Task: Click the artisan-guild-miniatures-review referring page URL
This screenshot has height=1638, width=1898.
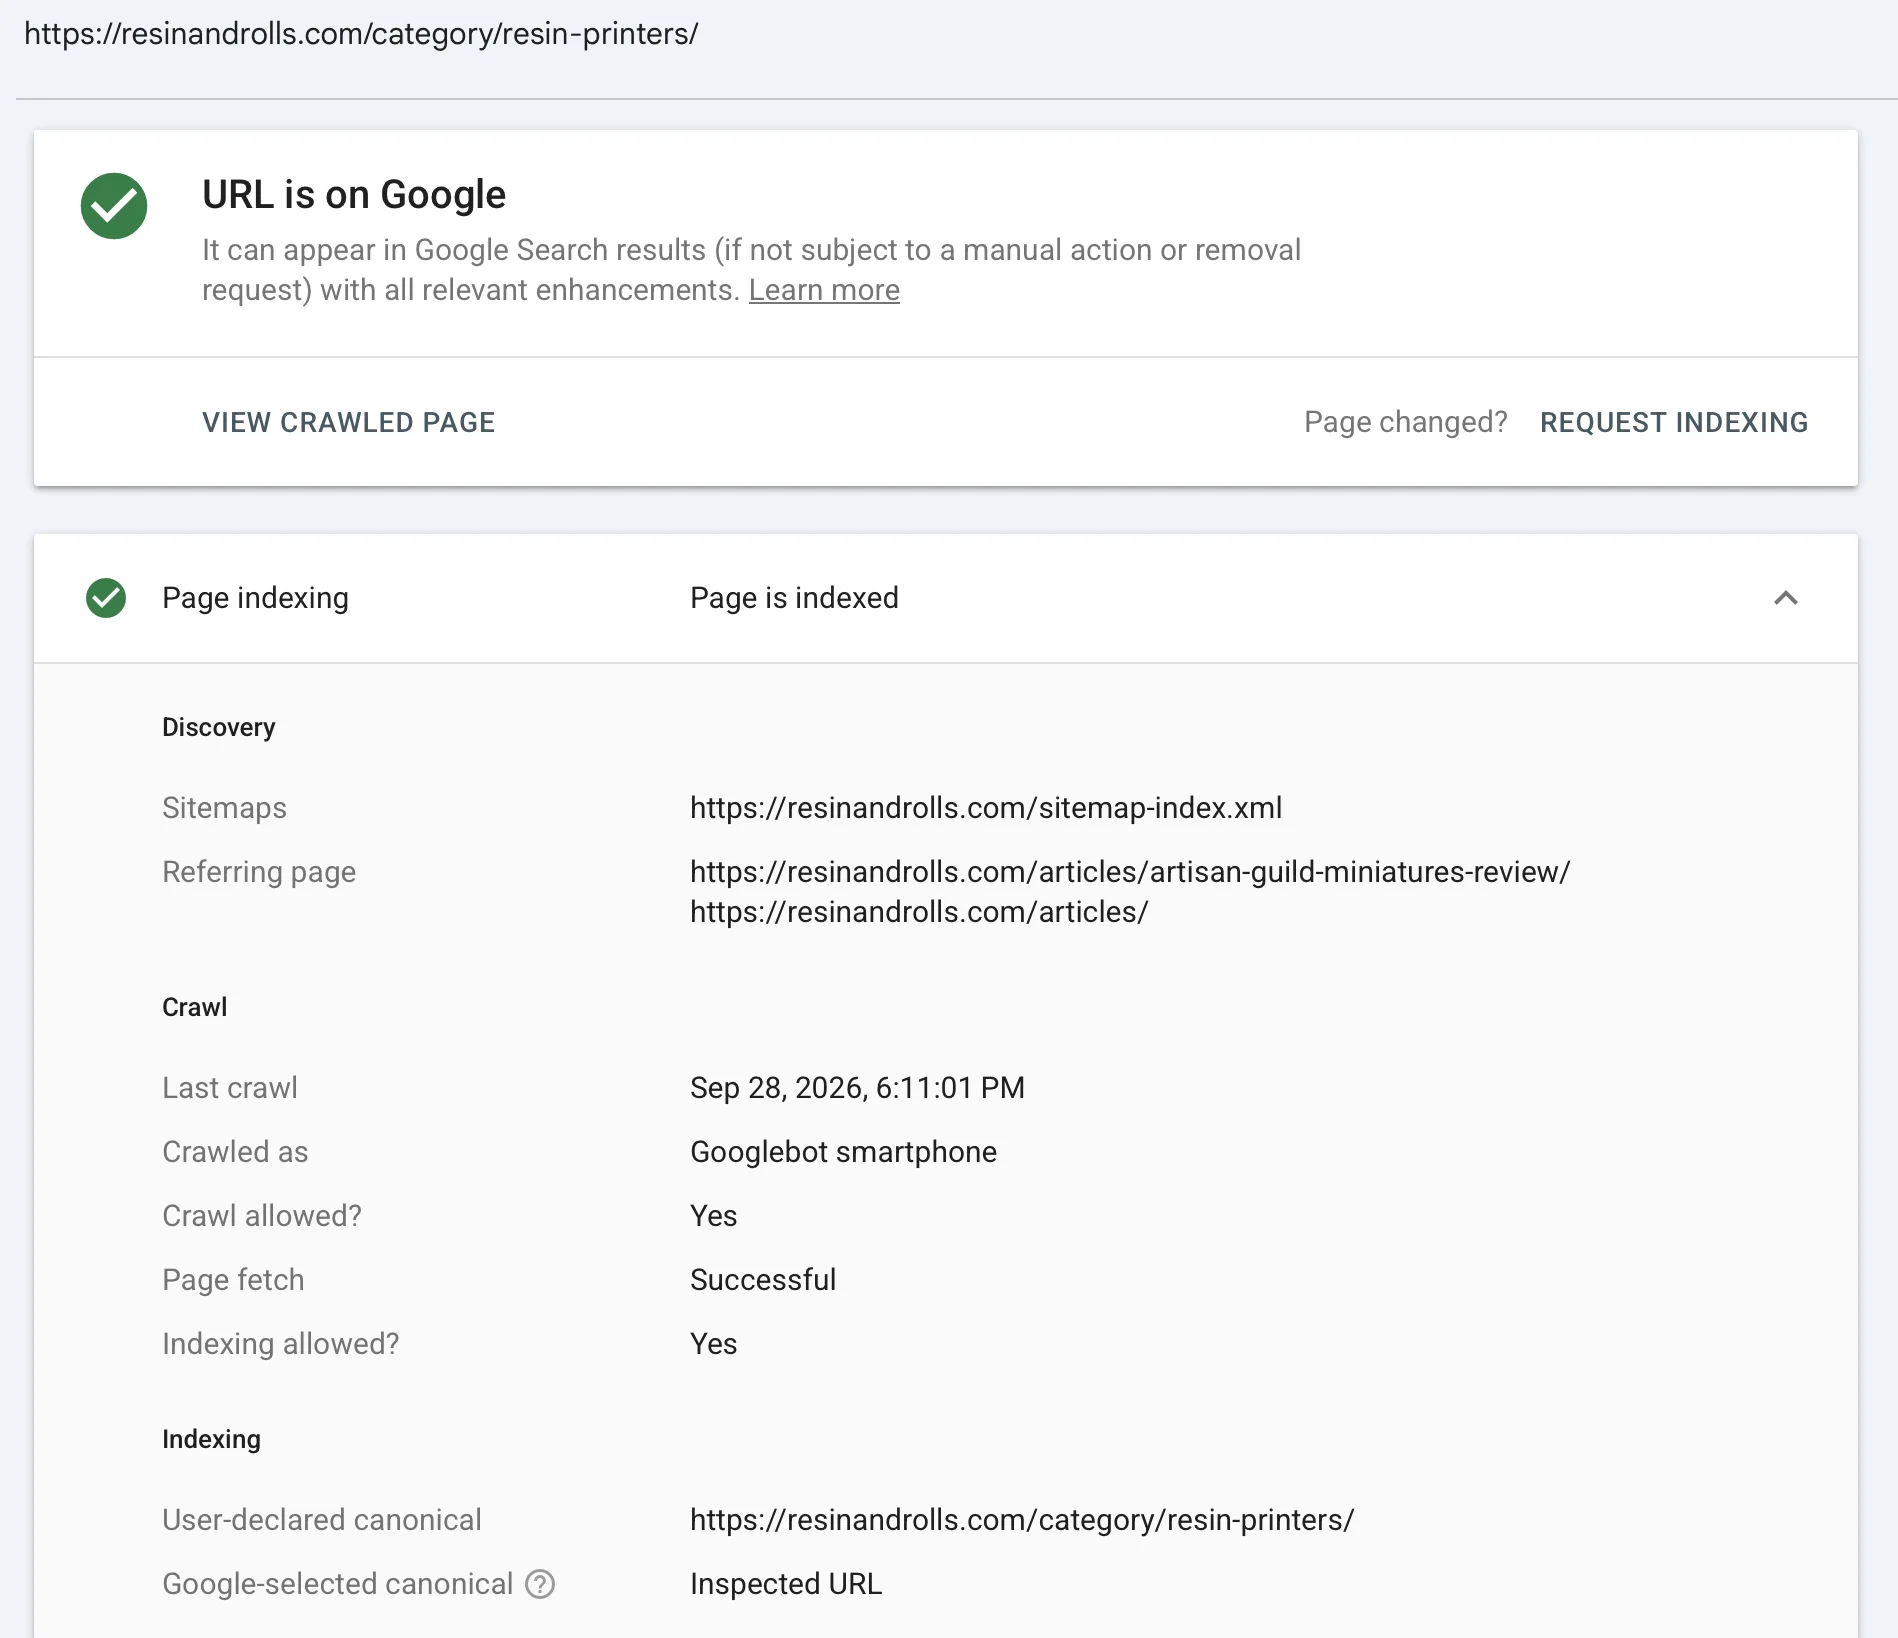Action: pyautogui.click(x=1130, y=872)
